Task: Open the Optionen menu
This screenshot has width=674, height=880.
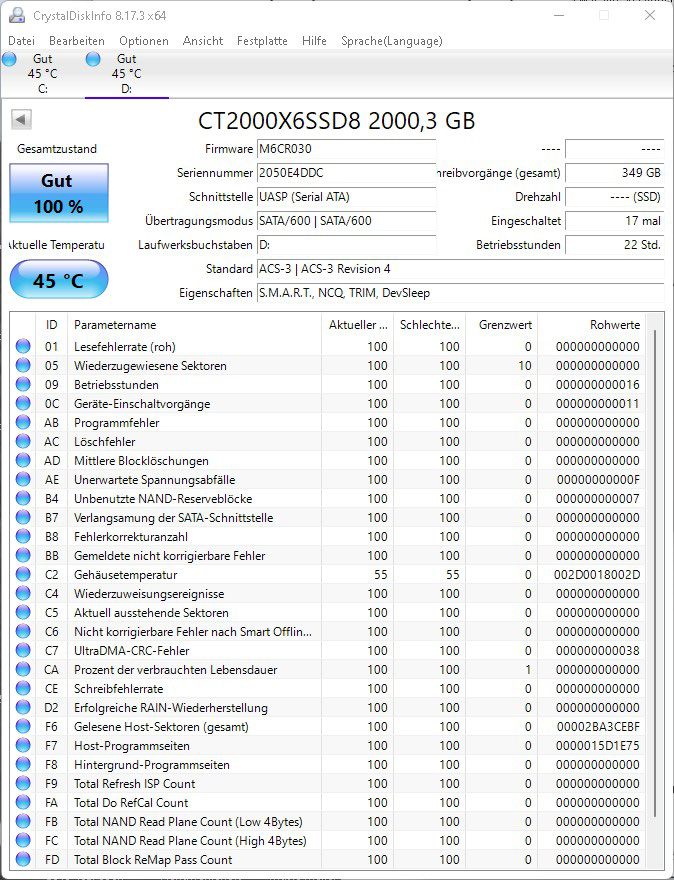Action: pyautogui.click(x=143, y=41)
